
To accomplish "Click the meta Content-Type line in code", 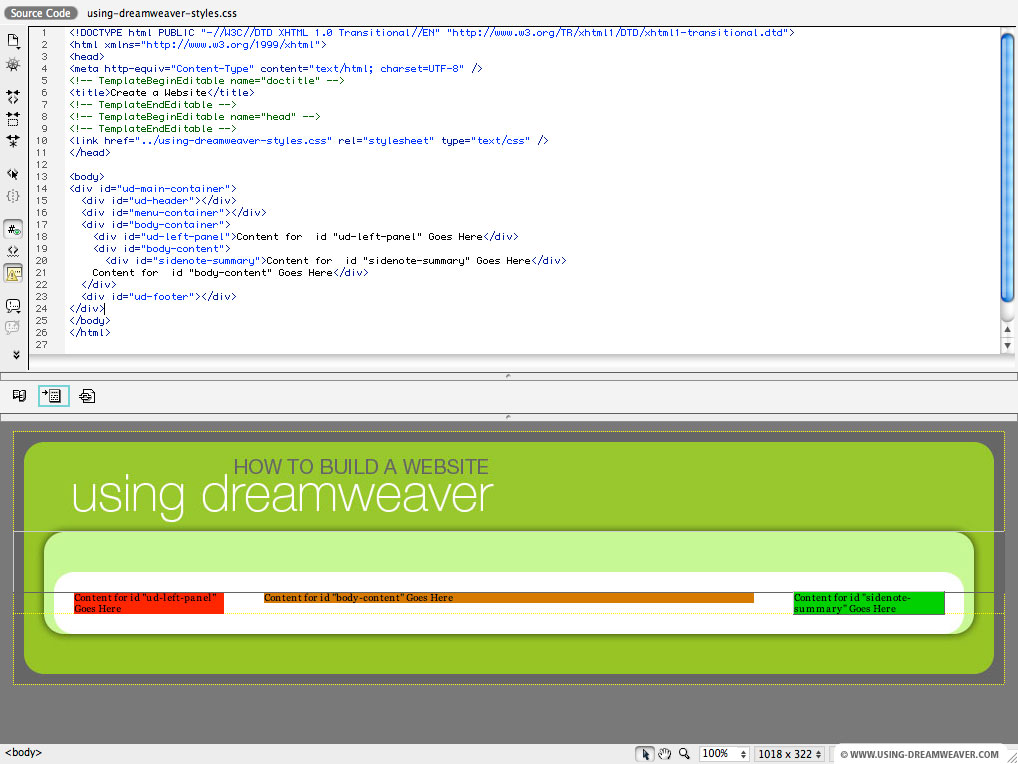I will 276,69.
